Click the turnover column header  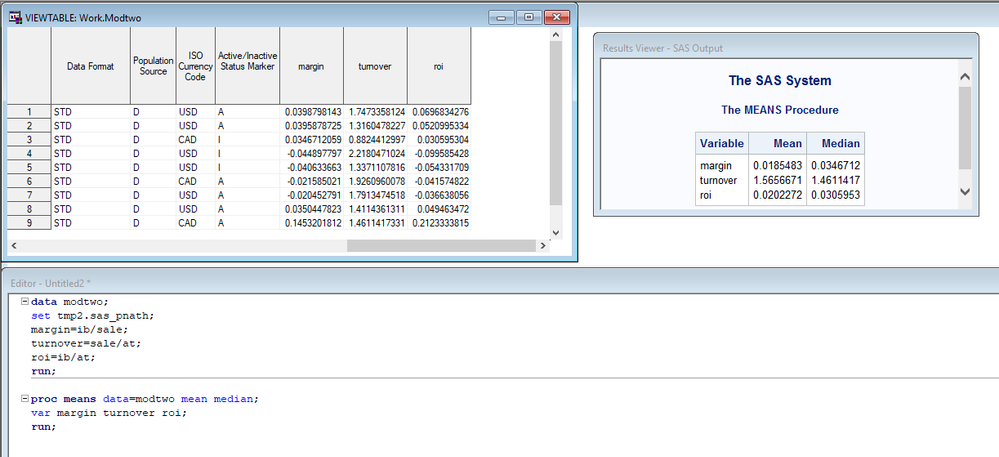click(x=375, y=66)
